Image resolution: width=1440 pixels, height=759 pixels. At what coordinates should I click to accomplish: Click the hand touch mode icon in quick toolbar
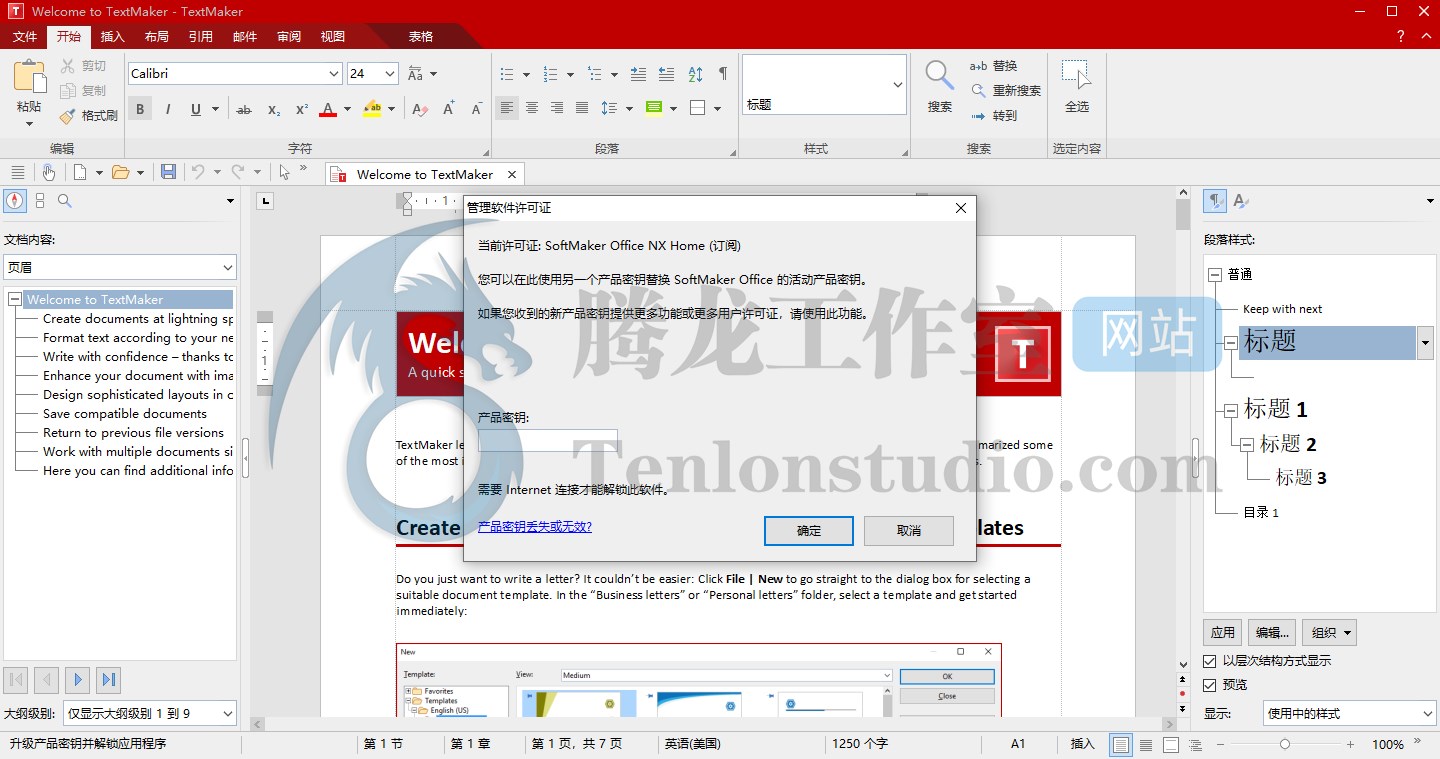coord(48,172)
